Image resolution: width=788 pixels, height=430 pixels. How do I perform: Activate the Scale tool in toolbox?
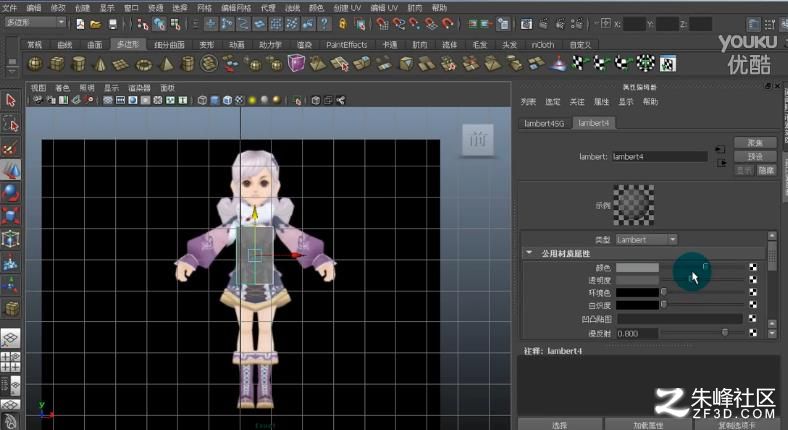[11, 217]
